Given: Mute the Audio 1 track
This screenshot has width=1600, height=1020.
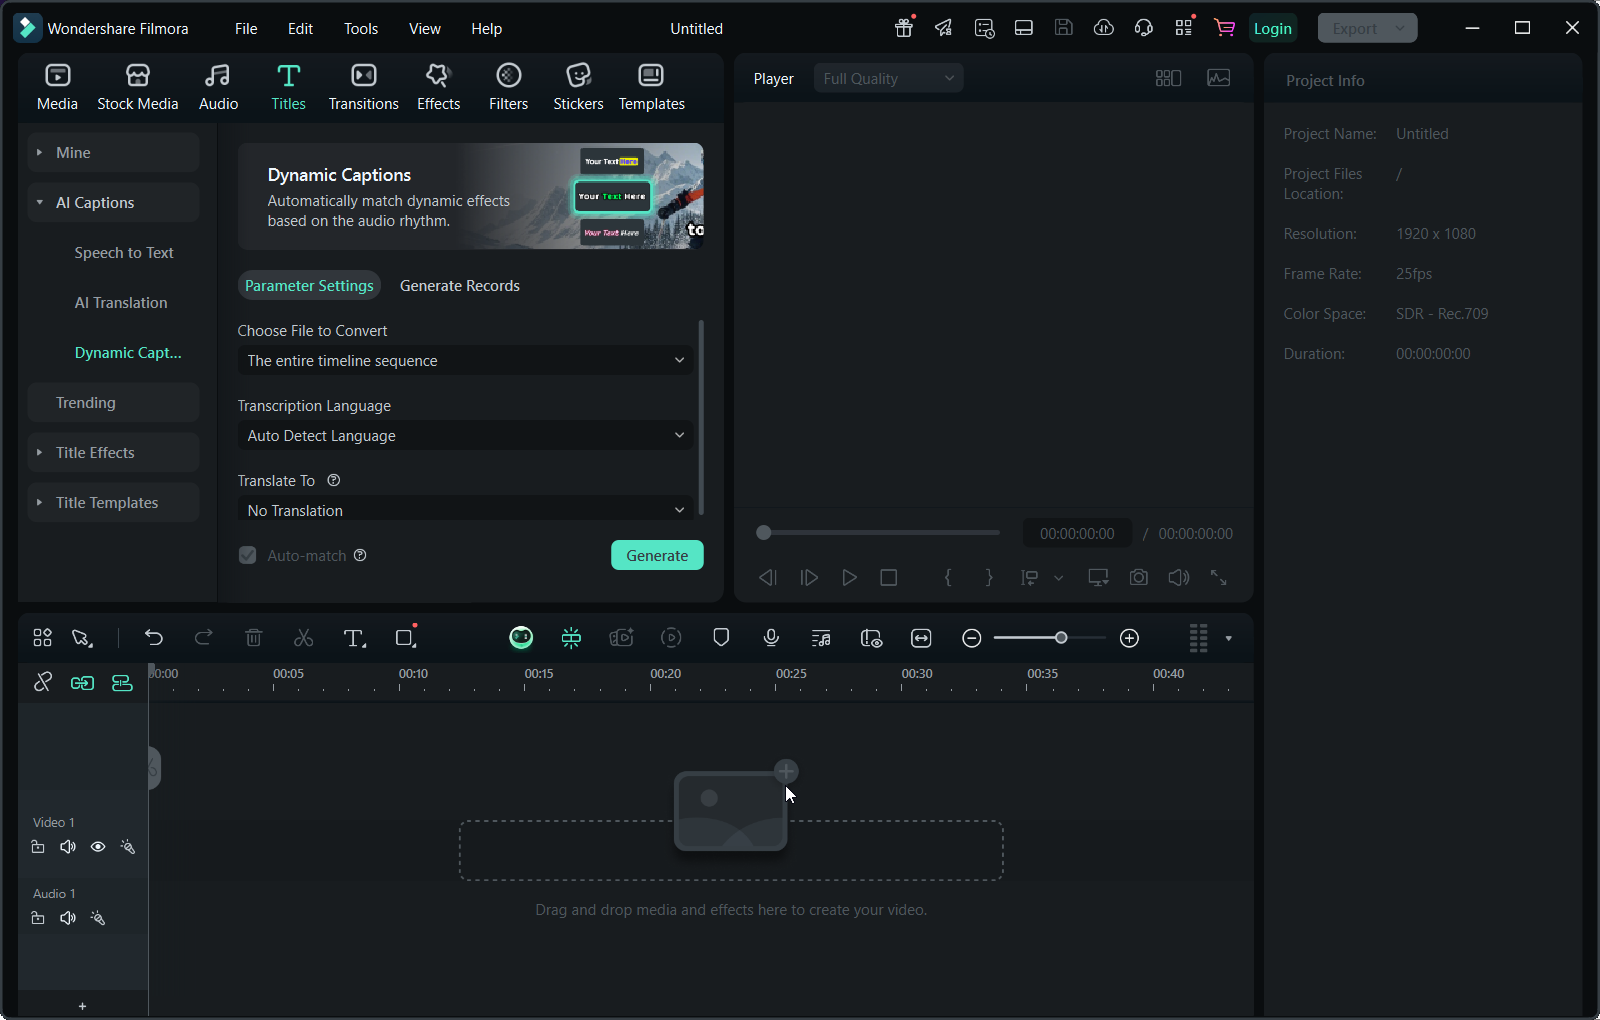Looking at the screenshot, I should tap(68, 918).
